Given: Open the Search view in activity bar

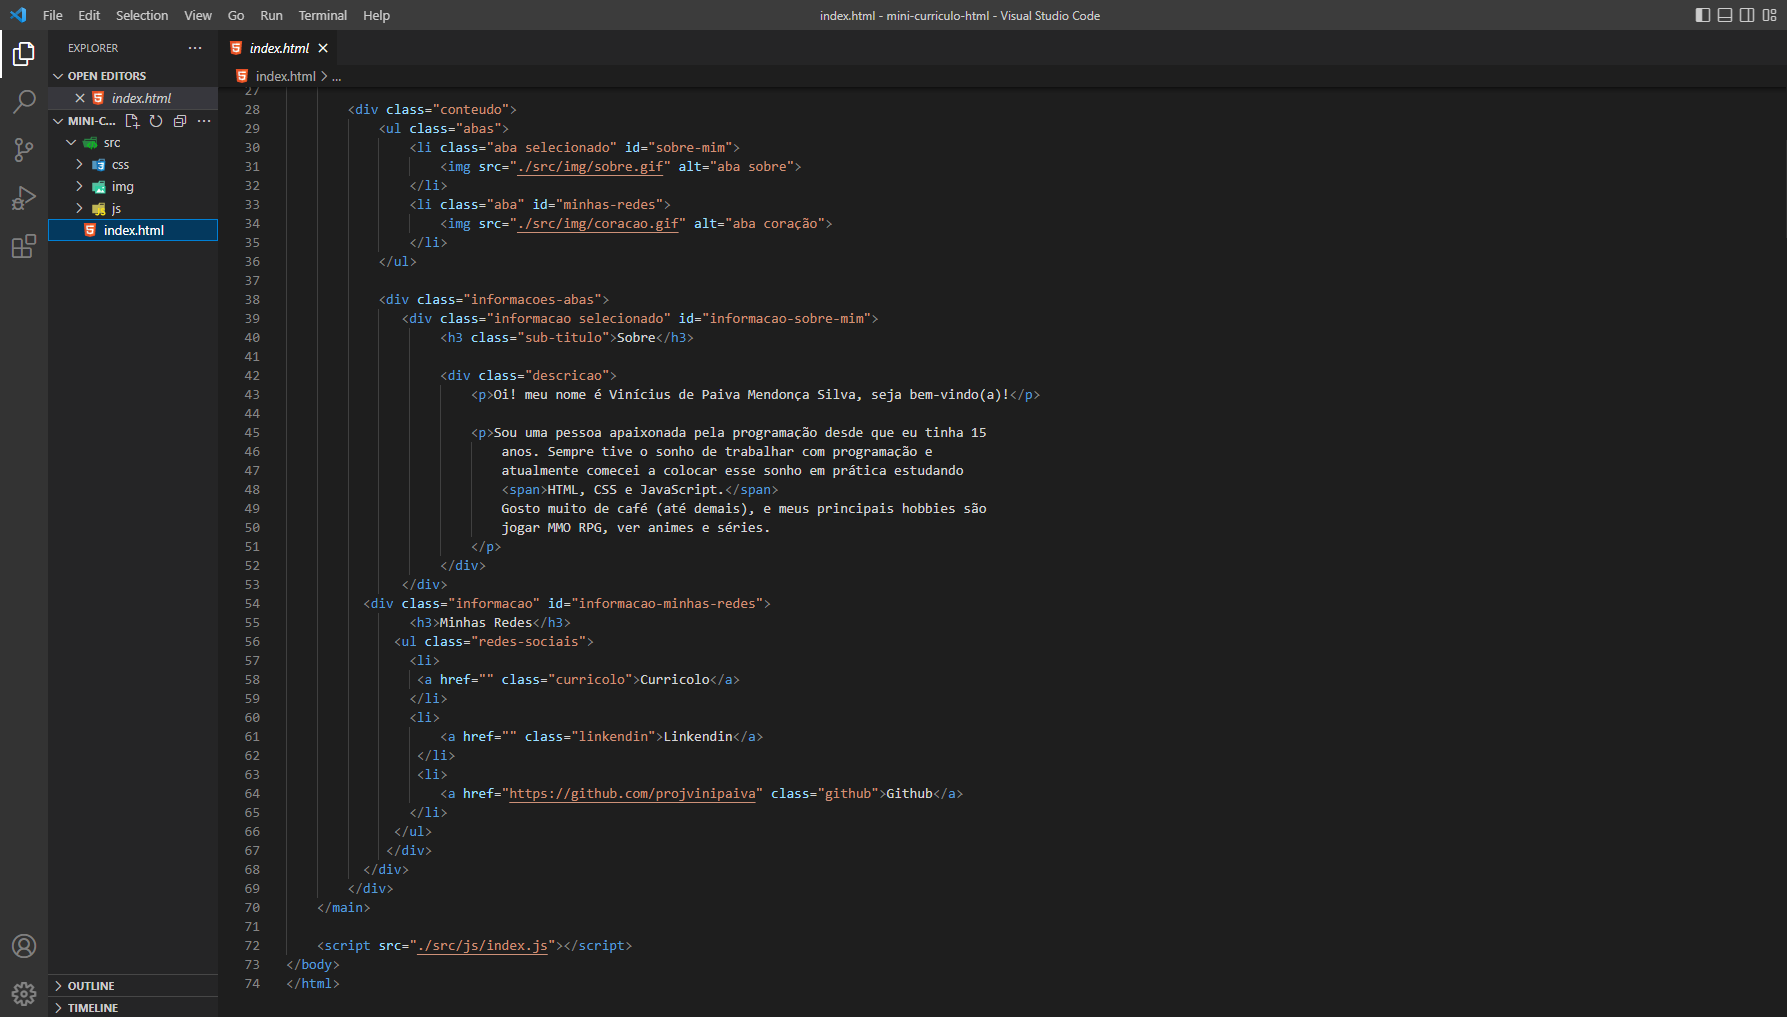Looking at the screenshot, I should click(24, 101).
